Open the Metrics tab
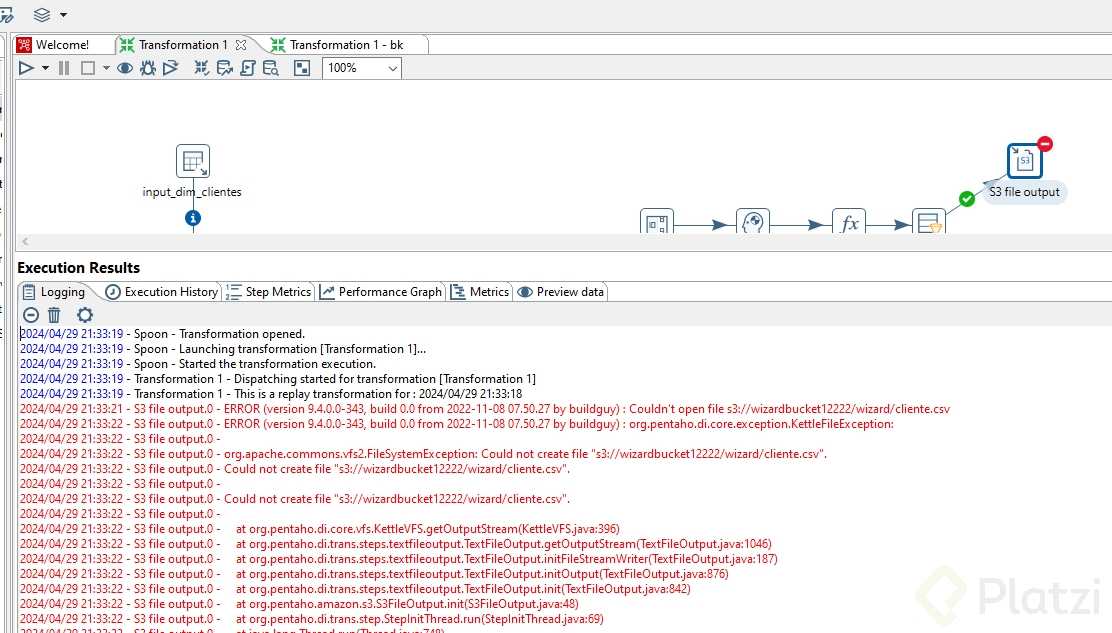The width and height of the screenshot is (1112, 633). (x=480, y=292)
